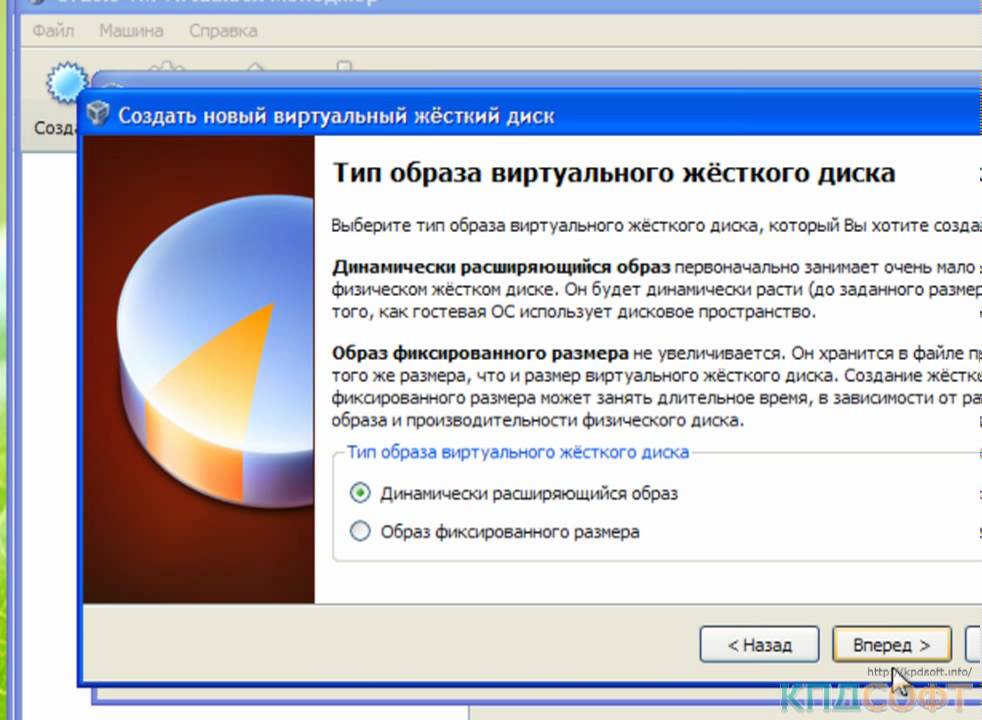Screen dimensions: 982x720
Task: Click the "Динамически расширяющийся образ" option label
Action: pos(529,494)
